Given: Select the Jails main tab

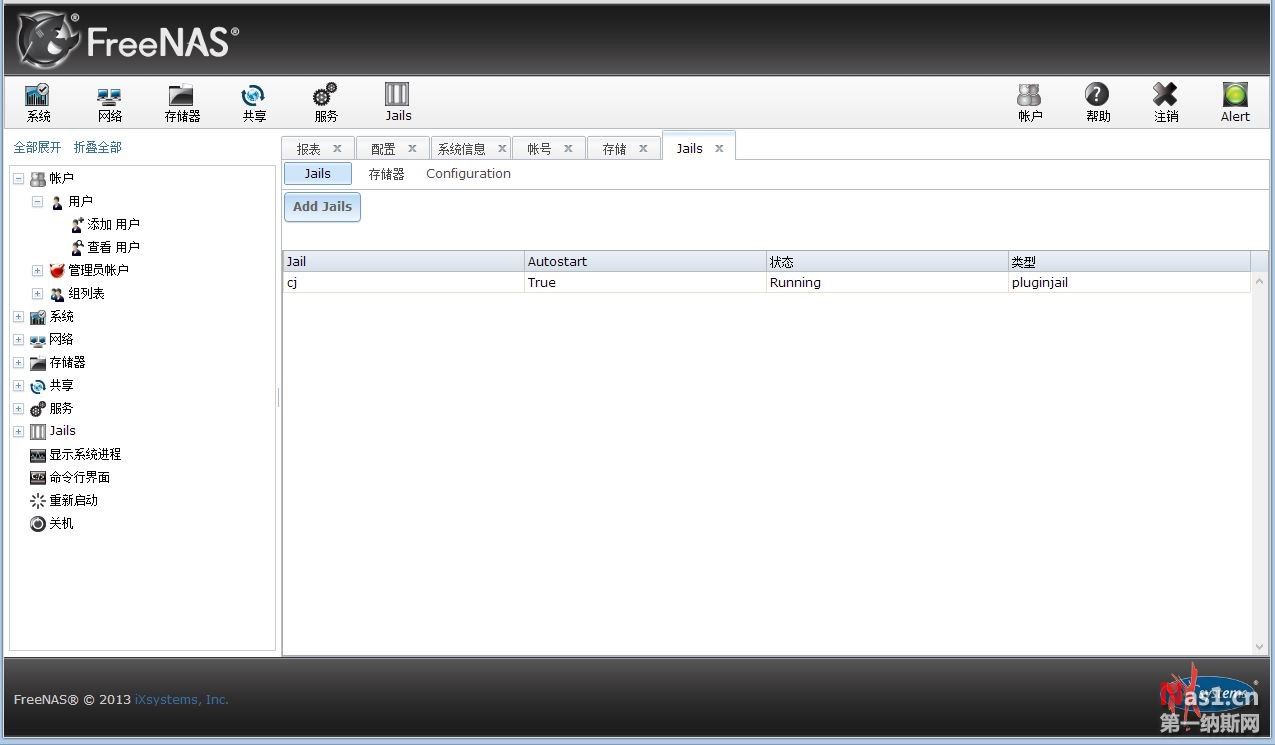Looking at the screenshot, I should (689, 148).
